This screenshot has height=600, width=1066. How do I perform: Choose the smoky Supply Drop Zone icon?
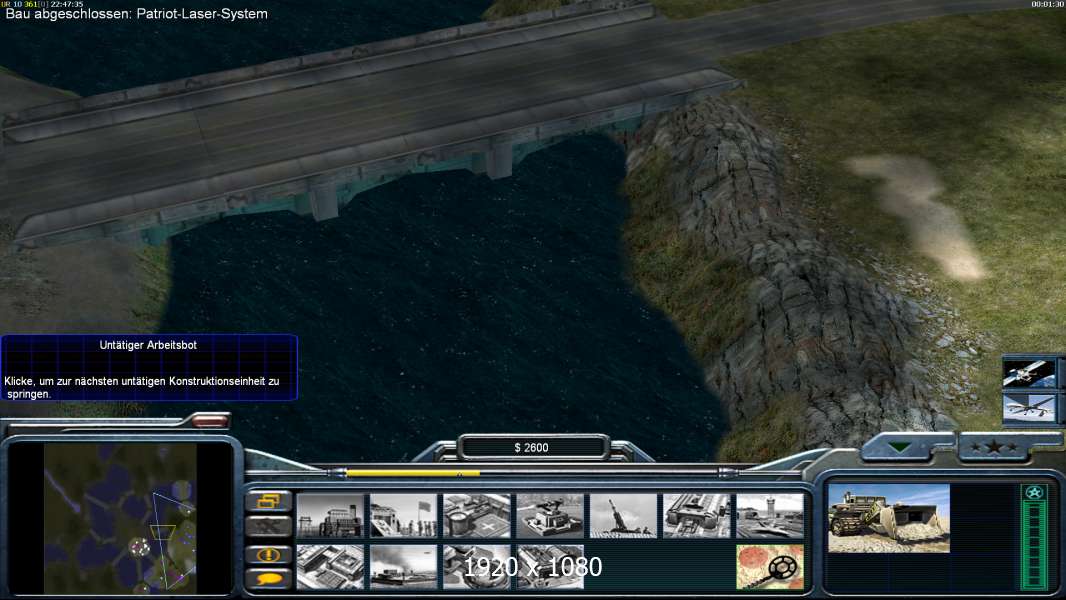pyautogui.click(x=403, y=567)
